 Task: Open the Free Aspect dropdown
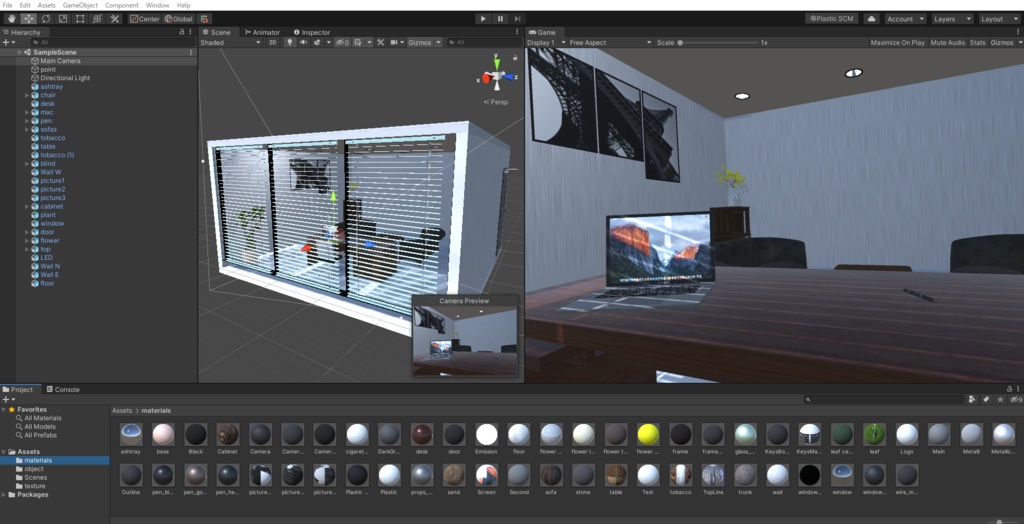tap(610, 42)
